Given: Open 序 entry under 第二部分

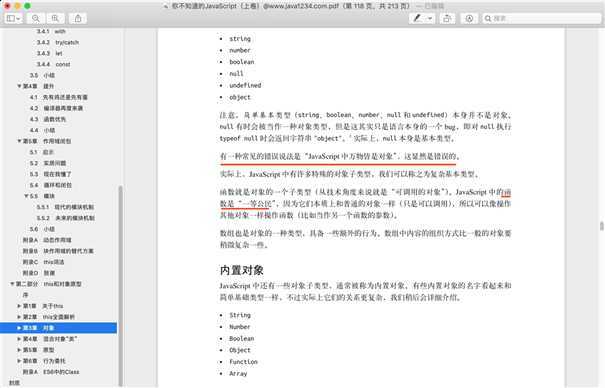Looking at the screenshot, I should pyautogui.click(x=25, y=295).
